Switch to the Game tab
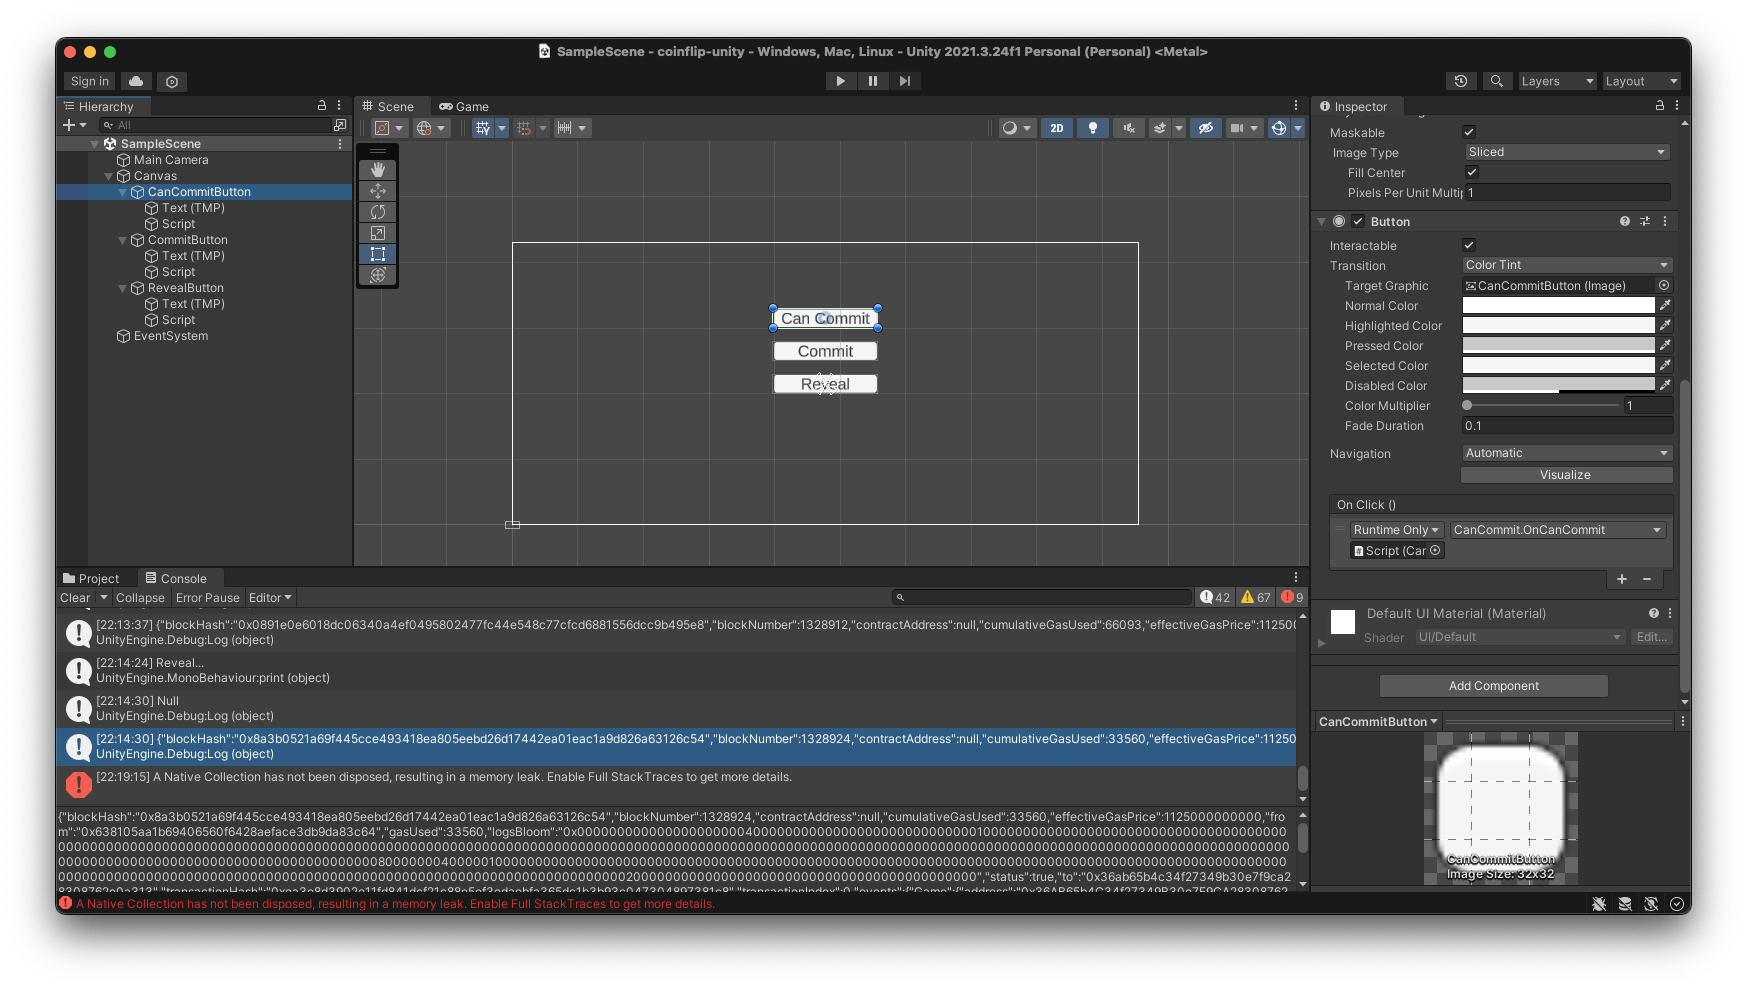The image size is (1747, 988). 464,106
